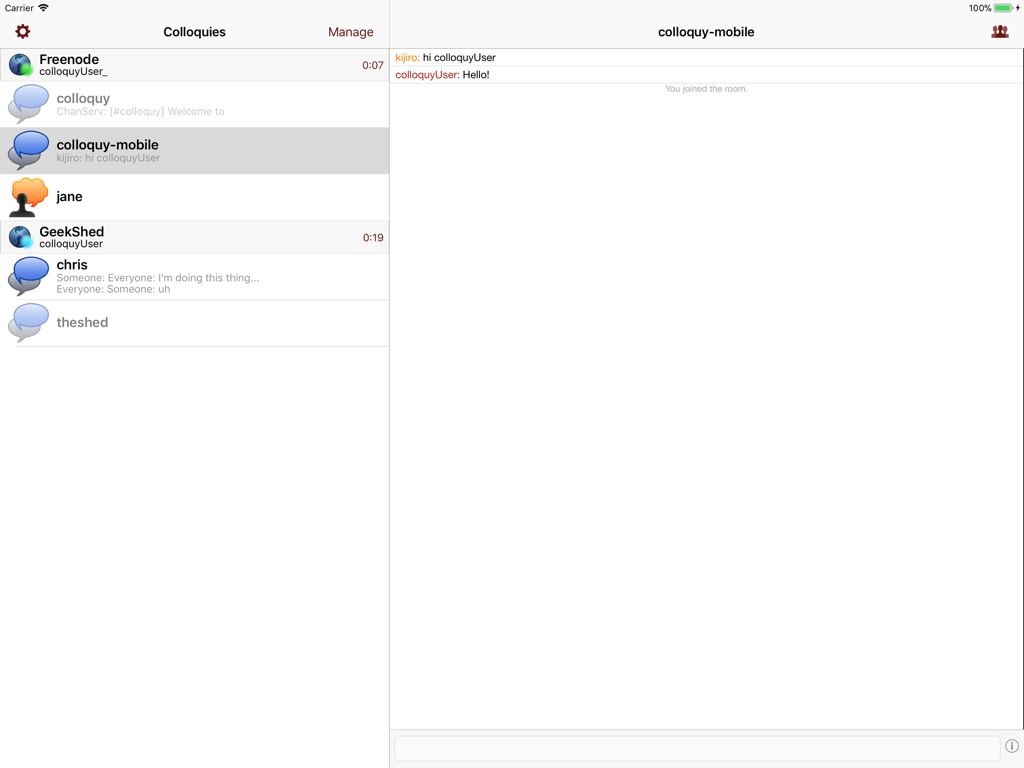Click the Wi-Fi status bar icon

click(43, 8)
